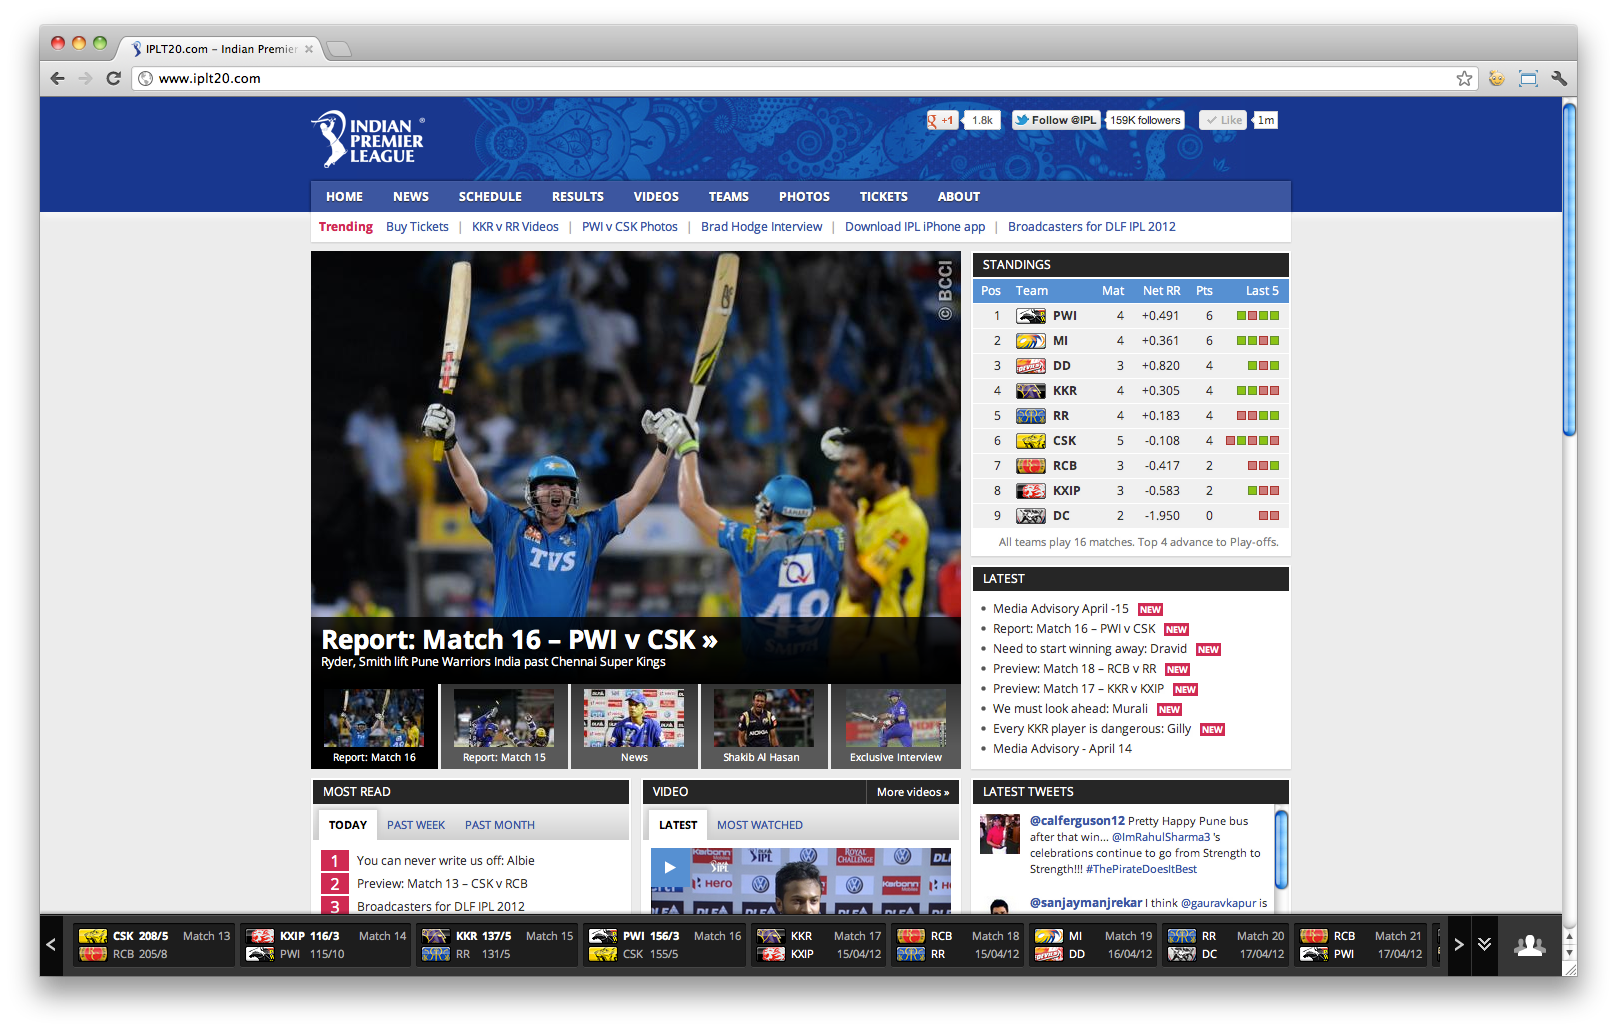Open the SCHEDULE menu item
The height and width of the screenshot is (1031, 1617).
(x=490, y=197)
